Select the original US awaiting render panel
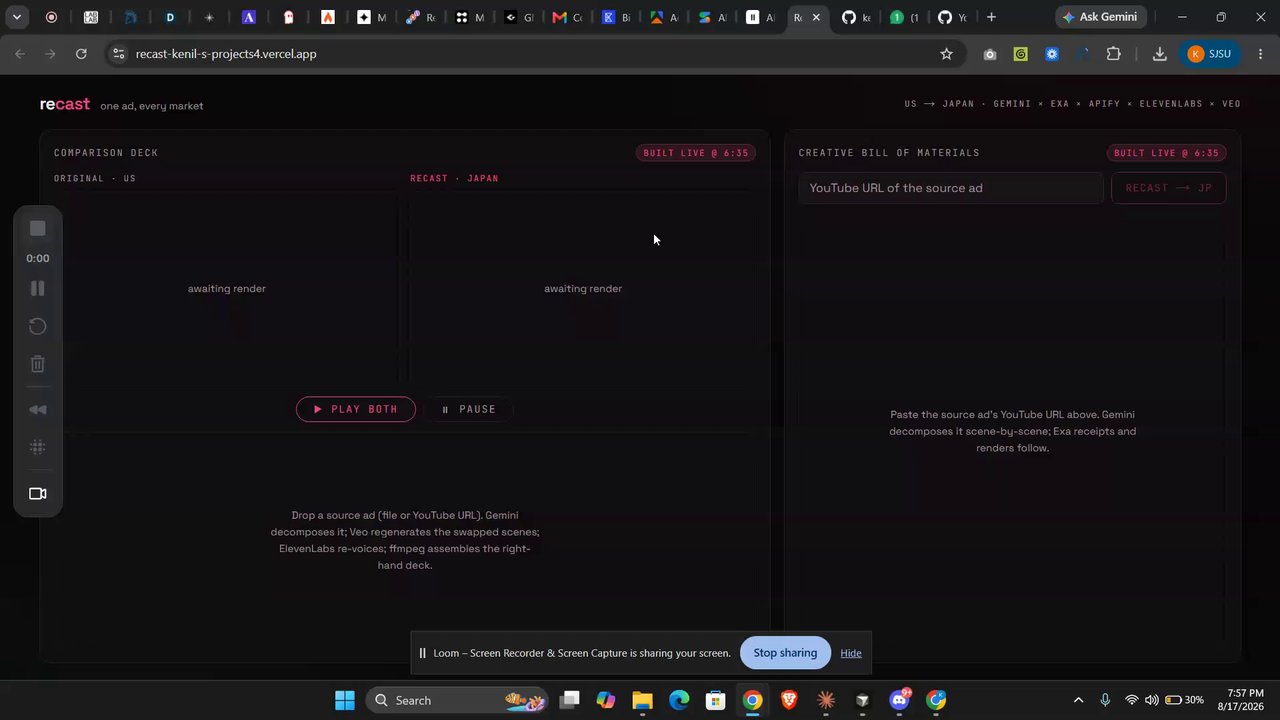 click(x=226, y=288)
